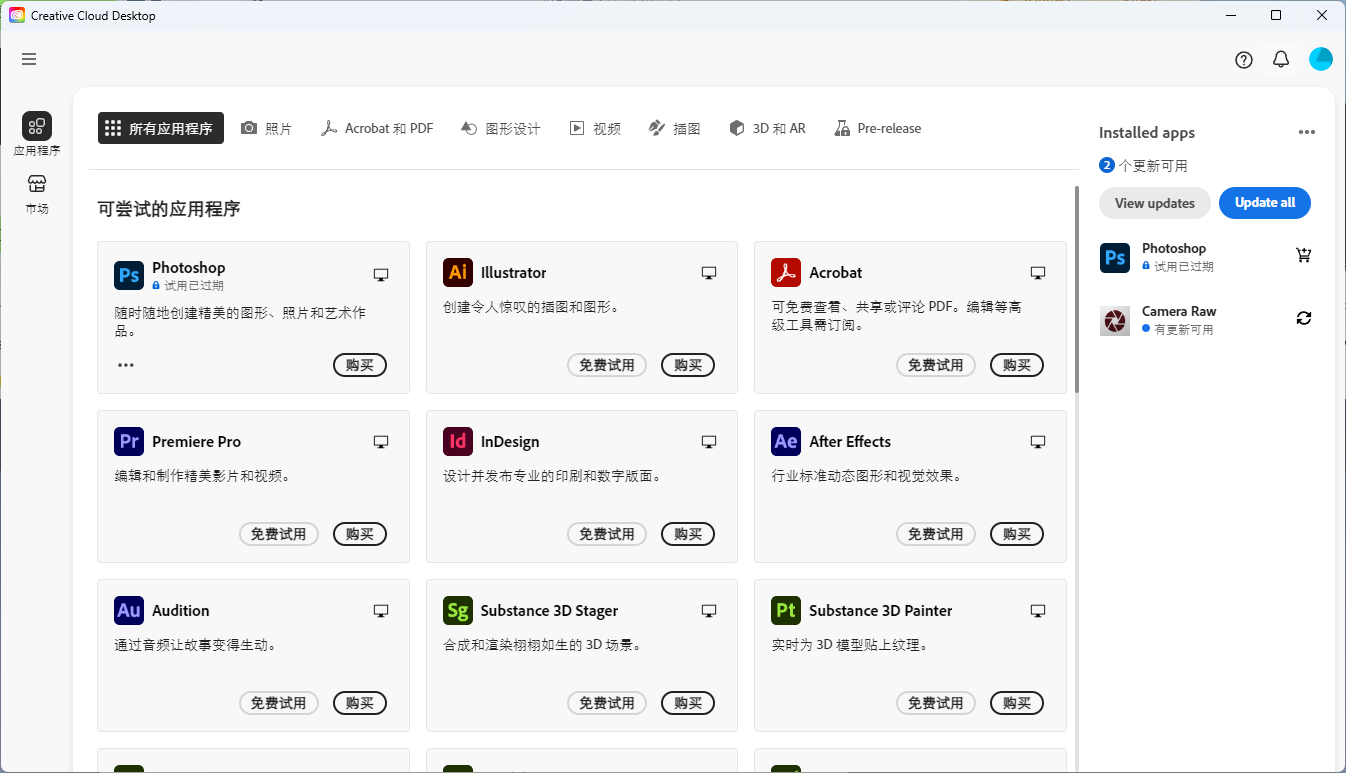1346x773 pixels.
Task: Click the Audition Au icon
Action: pos(129,611)
